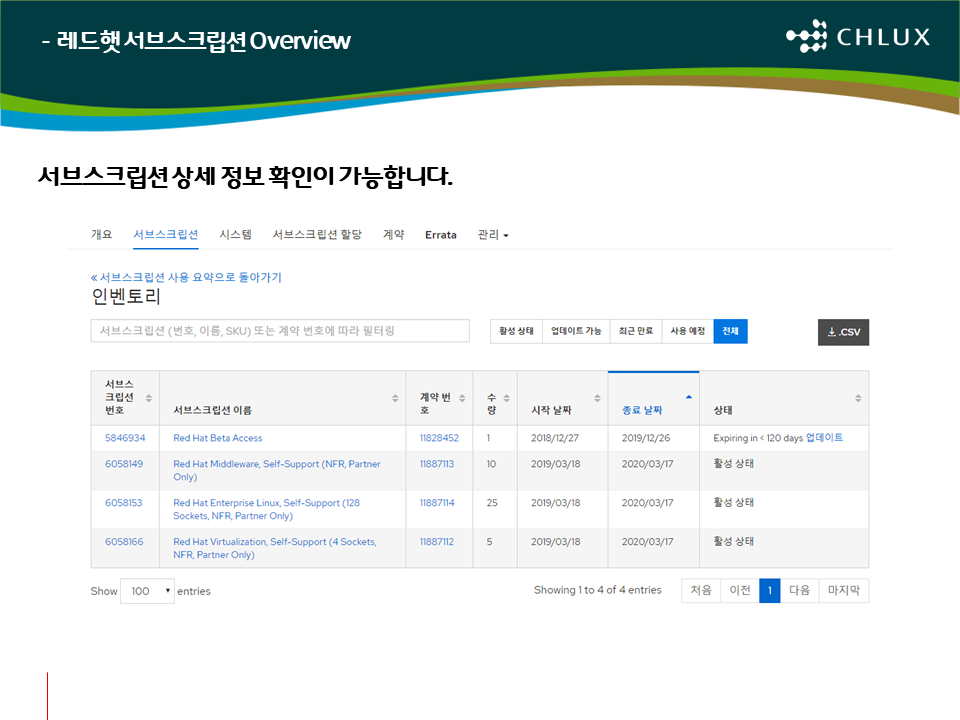Filter by 최근 만료
960x720 pixels.
636,331
